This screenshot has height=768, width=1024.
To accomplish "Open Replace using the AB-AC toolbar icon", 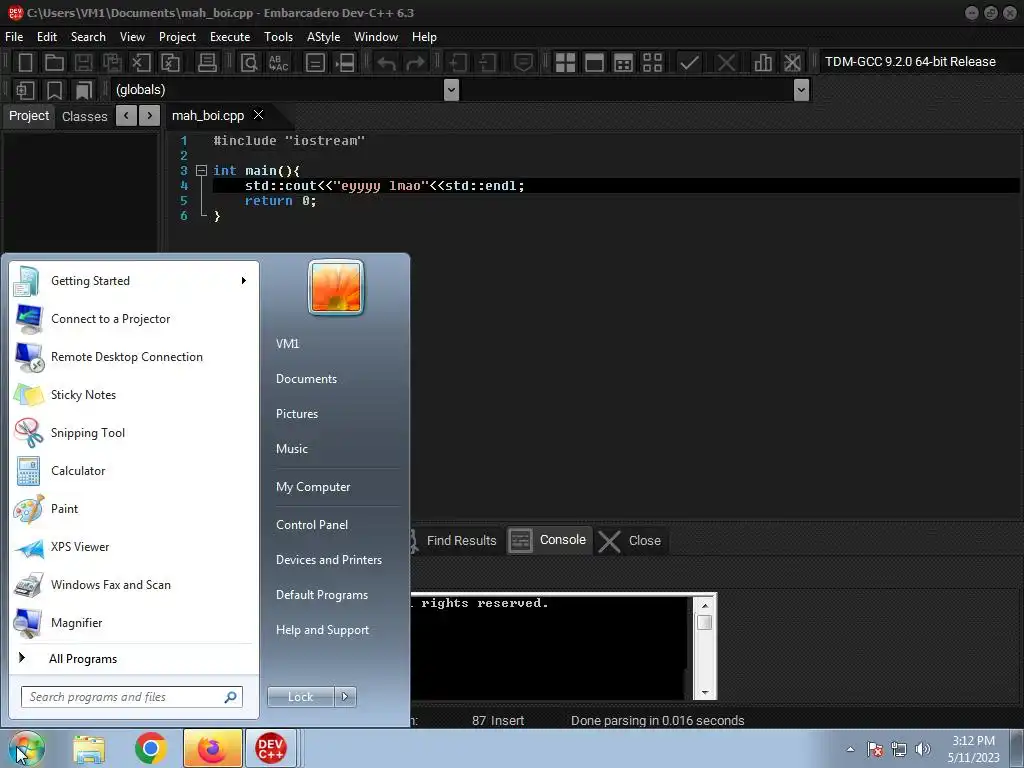I will [278, 63].
